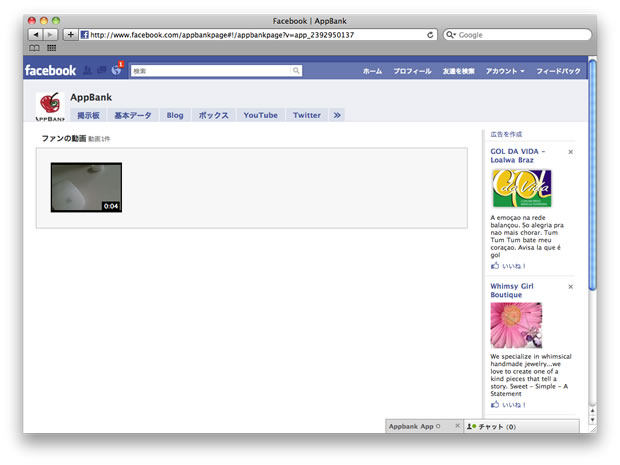The image size is (620, 465).
Task: Switch to the Twitter tab
Action: click(307, 115)
